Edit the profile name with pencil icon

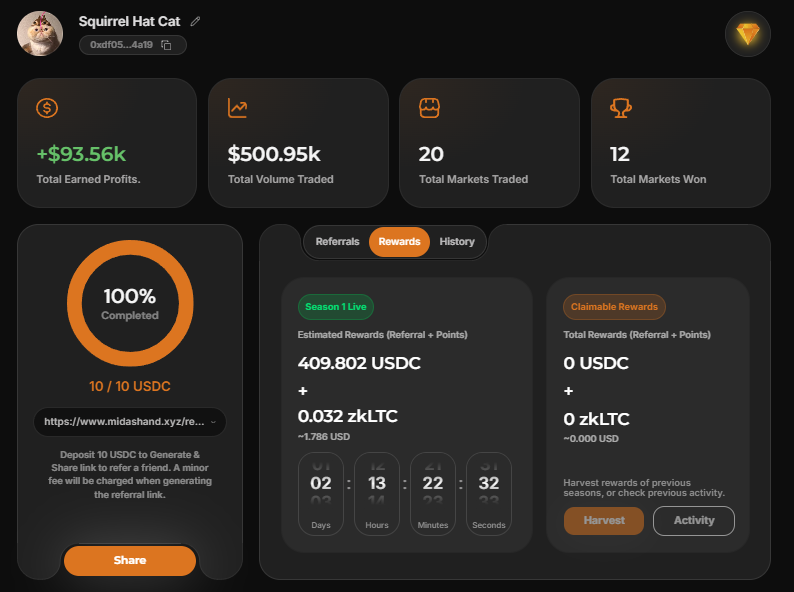(195, 21)
